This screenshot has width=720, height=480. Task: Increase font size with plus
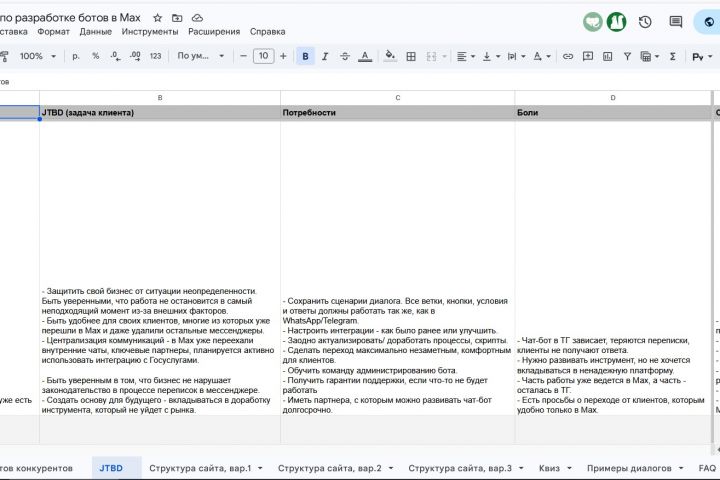(x=283, y=56)
